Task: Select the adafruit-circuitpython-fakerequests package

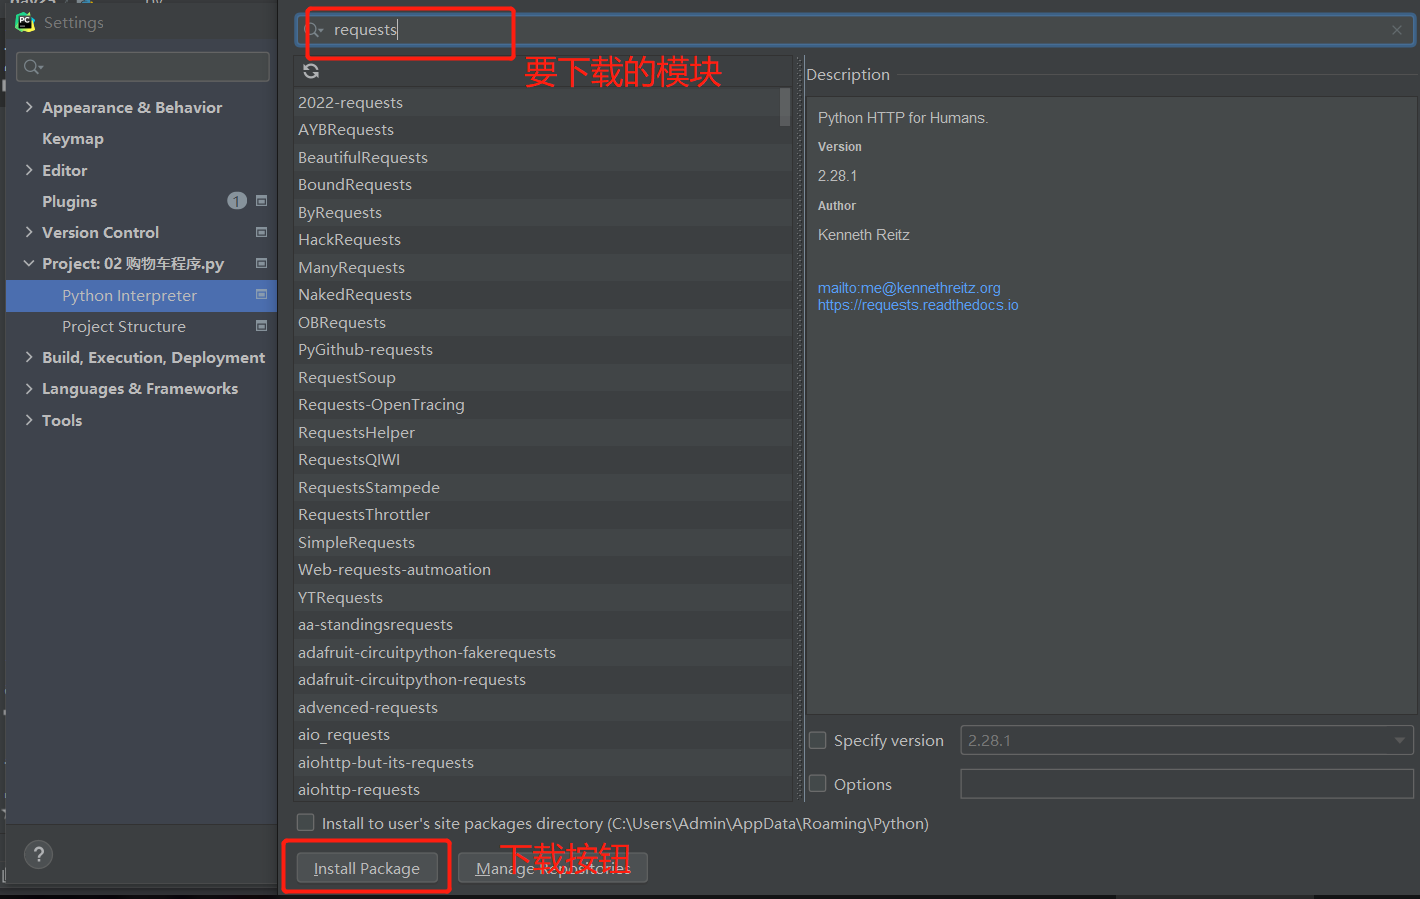Action: pos(543,652)
